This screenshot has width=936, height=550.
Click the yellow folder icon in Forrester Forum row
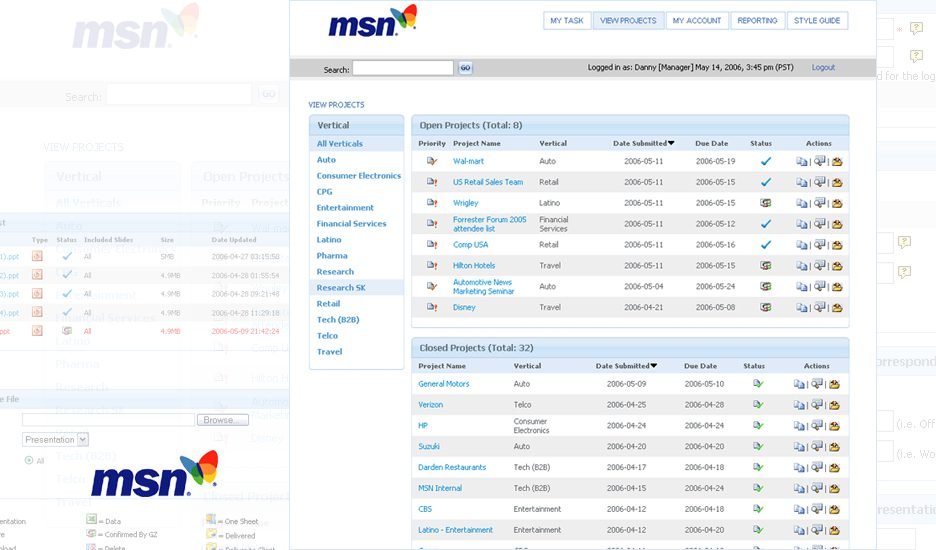coord(837,224)
